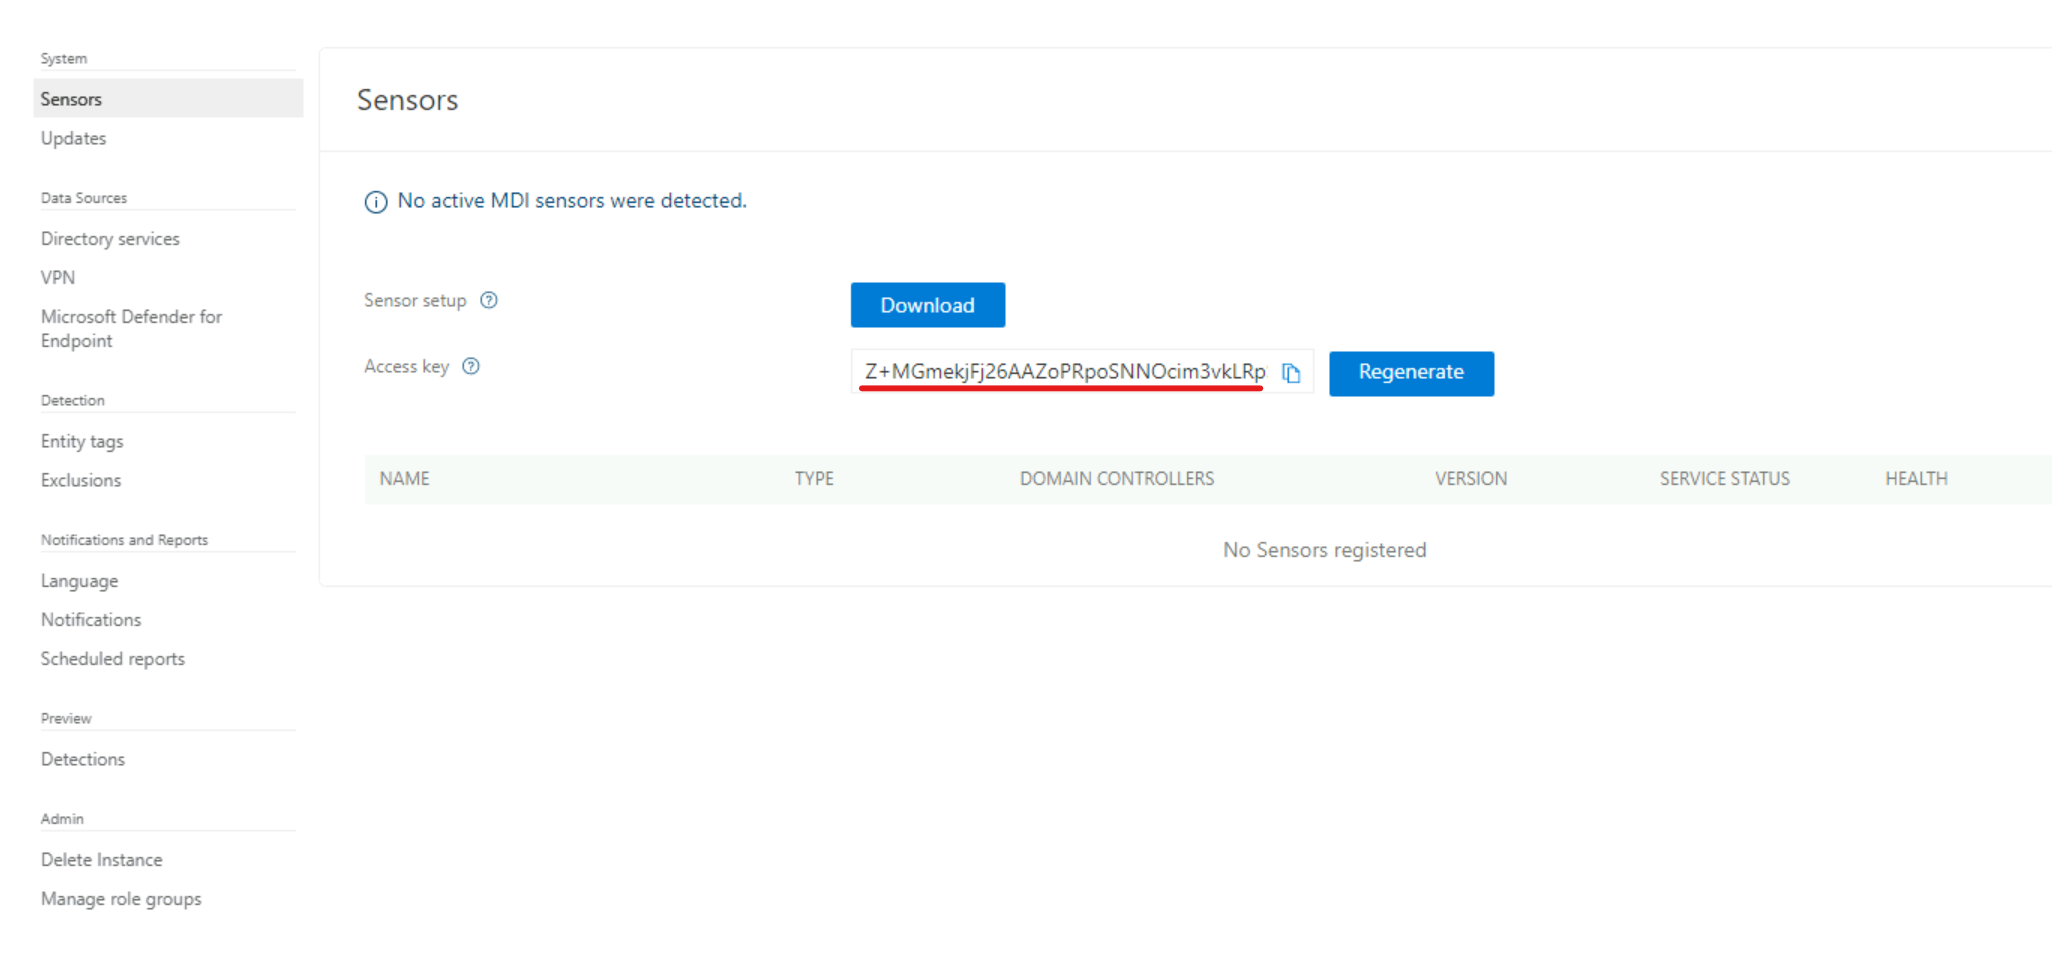Download the sensor setup package
The height and width of the screenshot is (967, 2052).
pyautogui.click(x=927, y=305)
